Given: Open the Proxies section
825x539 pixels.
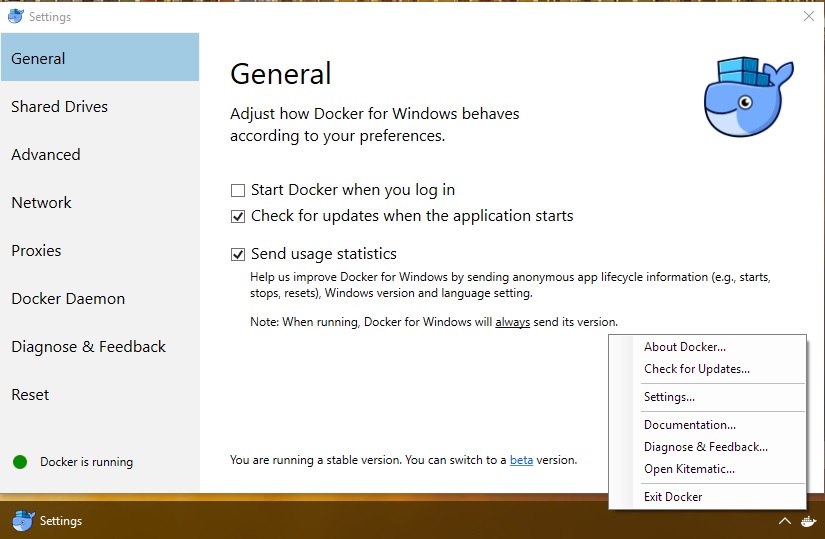Looking at the screenshot, I should coord(100,250).
